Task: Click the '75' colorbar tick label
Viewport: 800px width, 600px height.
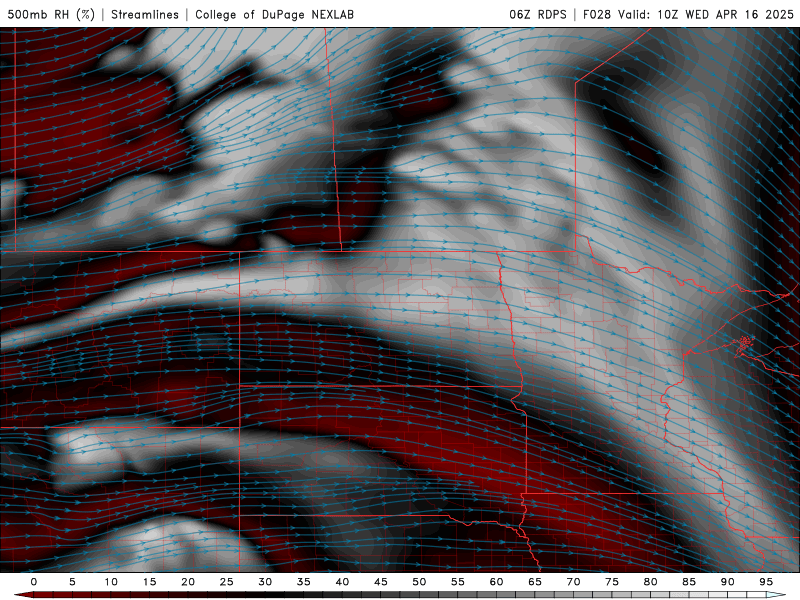Action: (x=612, y=582)
